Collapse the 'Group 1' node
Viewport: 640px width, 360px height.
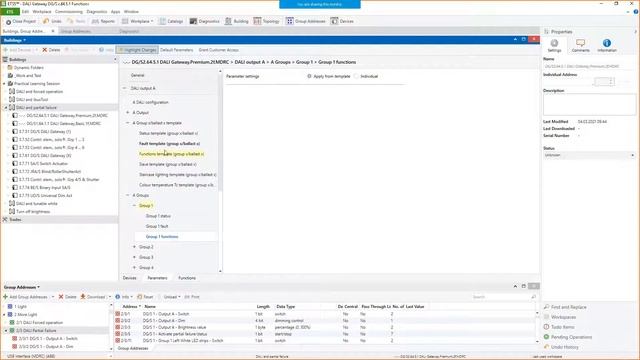134,206
